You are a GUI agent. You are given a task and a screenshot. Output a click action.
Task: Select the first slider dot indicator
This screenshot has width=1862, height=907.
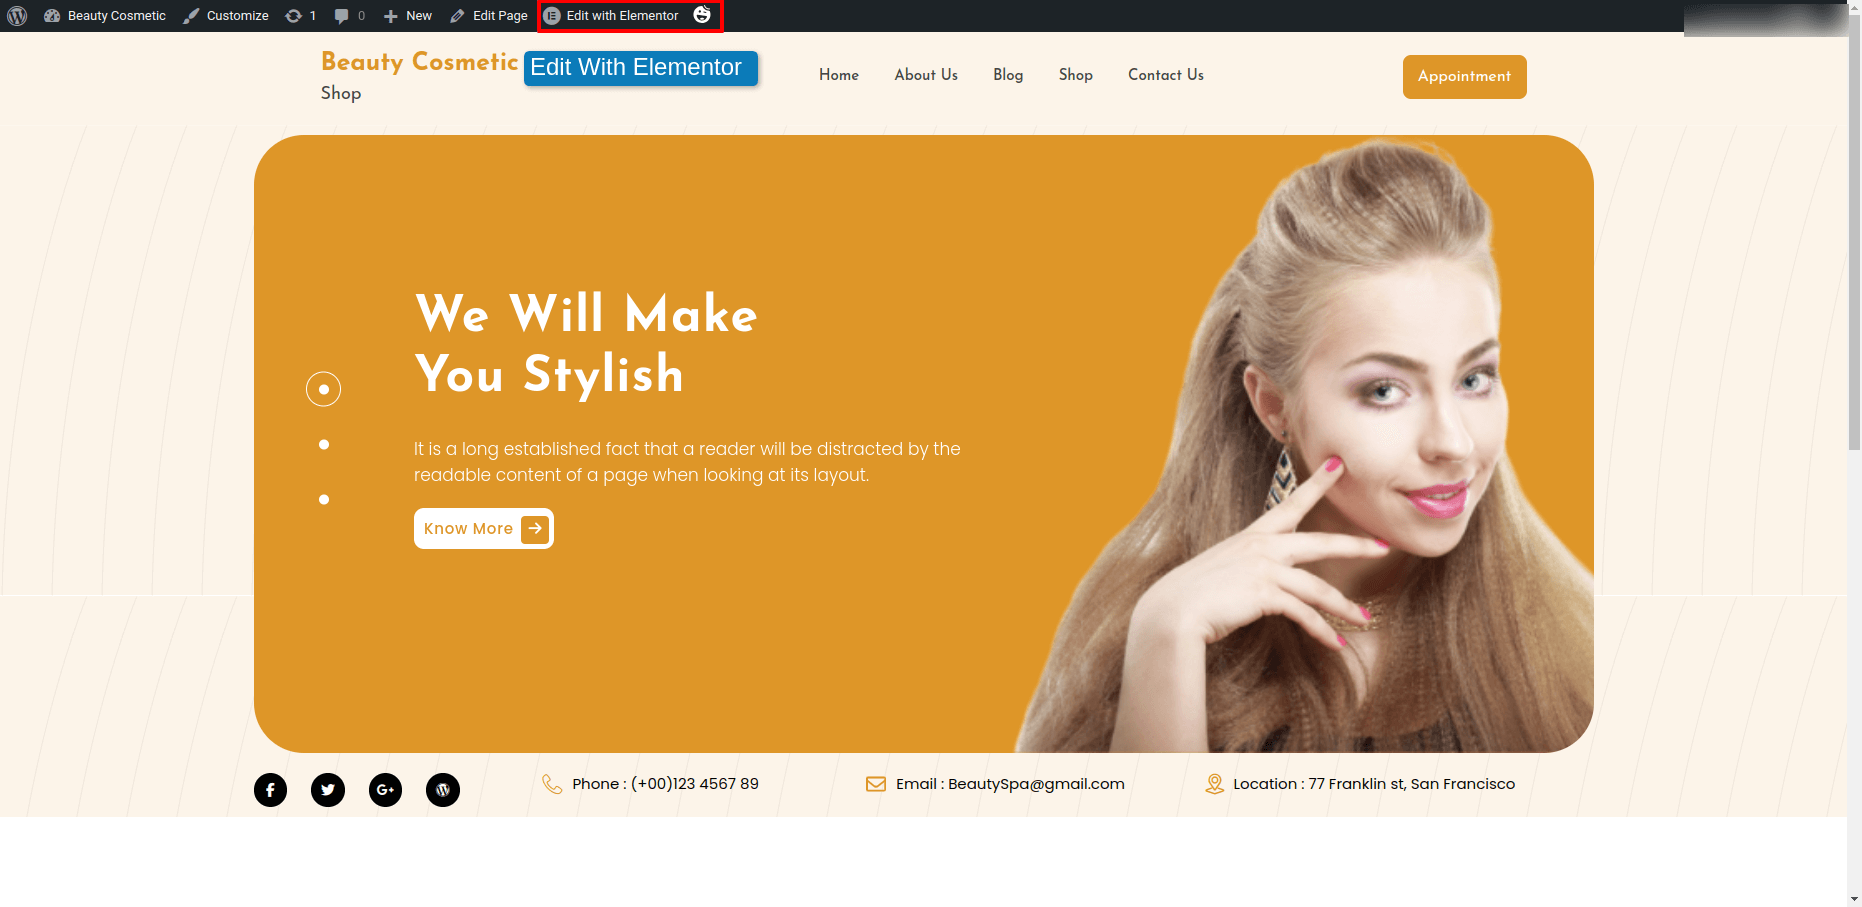[x=323, y=389]
